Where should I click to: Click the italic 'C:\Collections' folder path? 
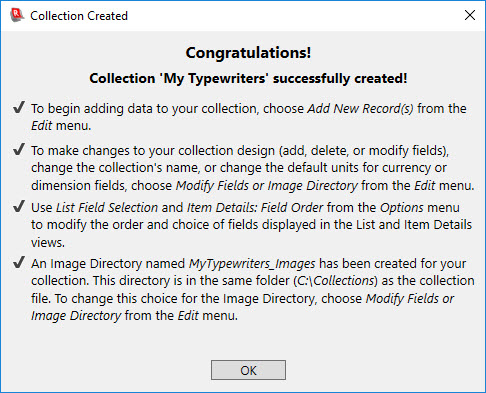click(335, 281)
